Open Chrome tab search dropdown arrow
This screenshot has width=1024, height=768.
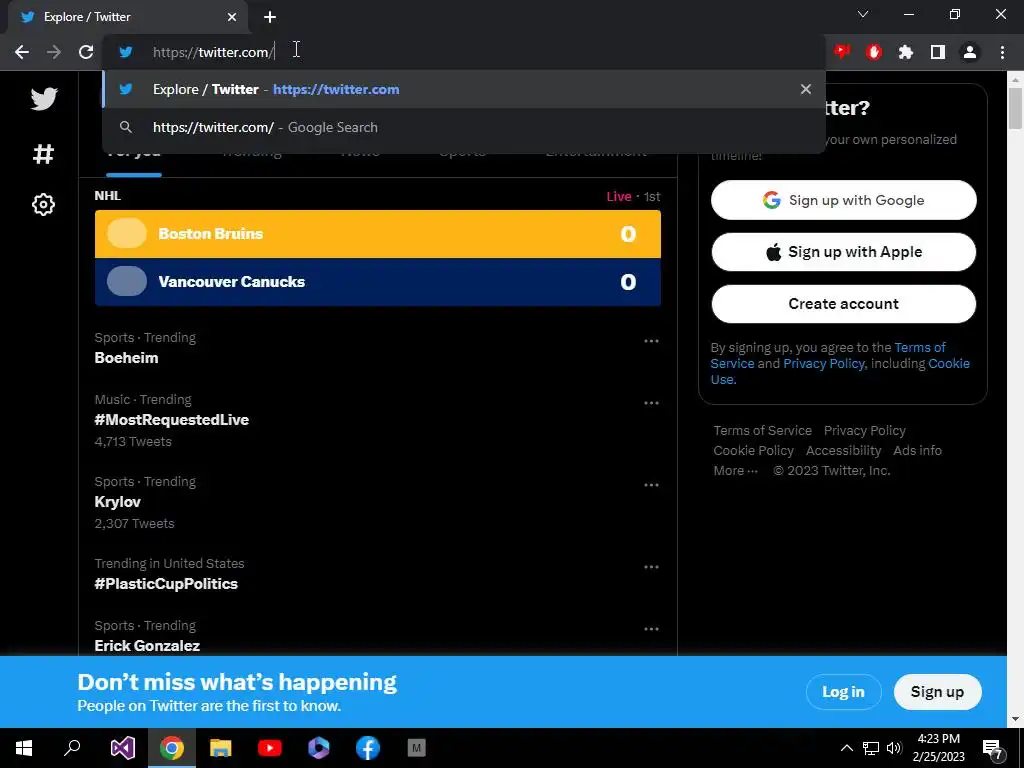click(863, 14)
